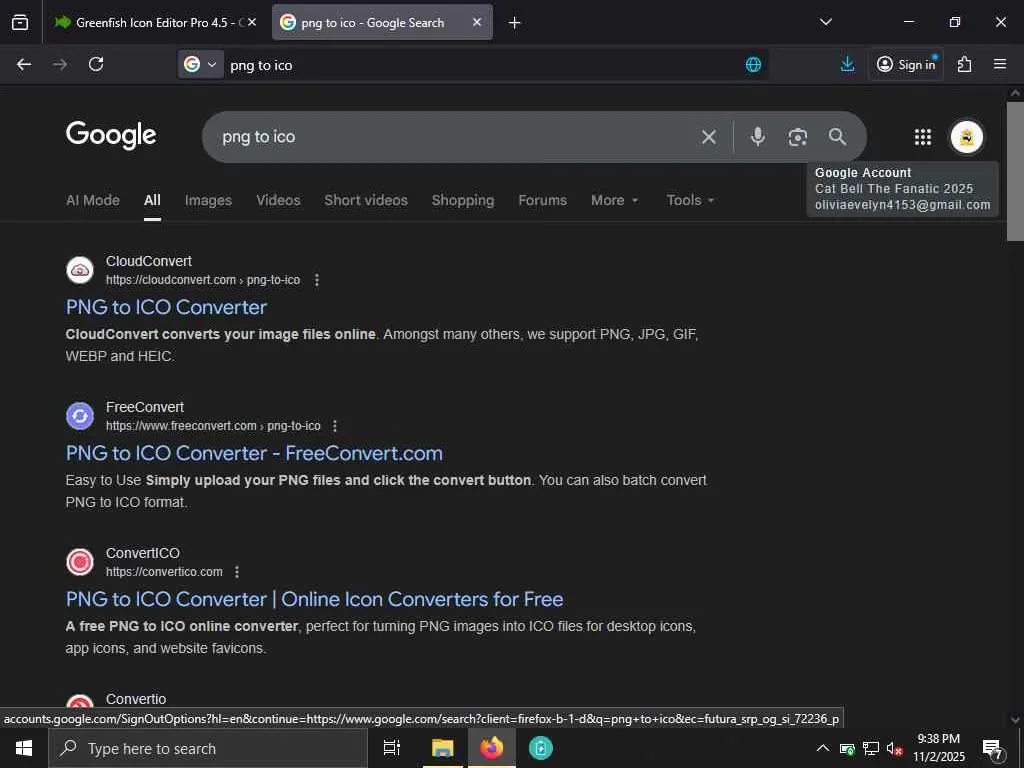Open the Firefox View icon at top left
Image resolution: width=1024 pixels, height=768 pixels.
[20, 22]
